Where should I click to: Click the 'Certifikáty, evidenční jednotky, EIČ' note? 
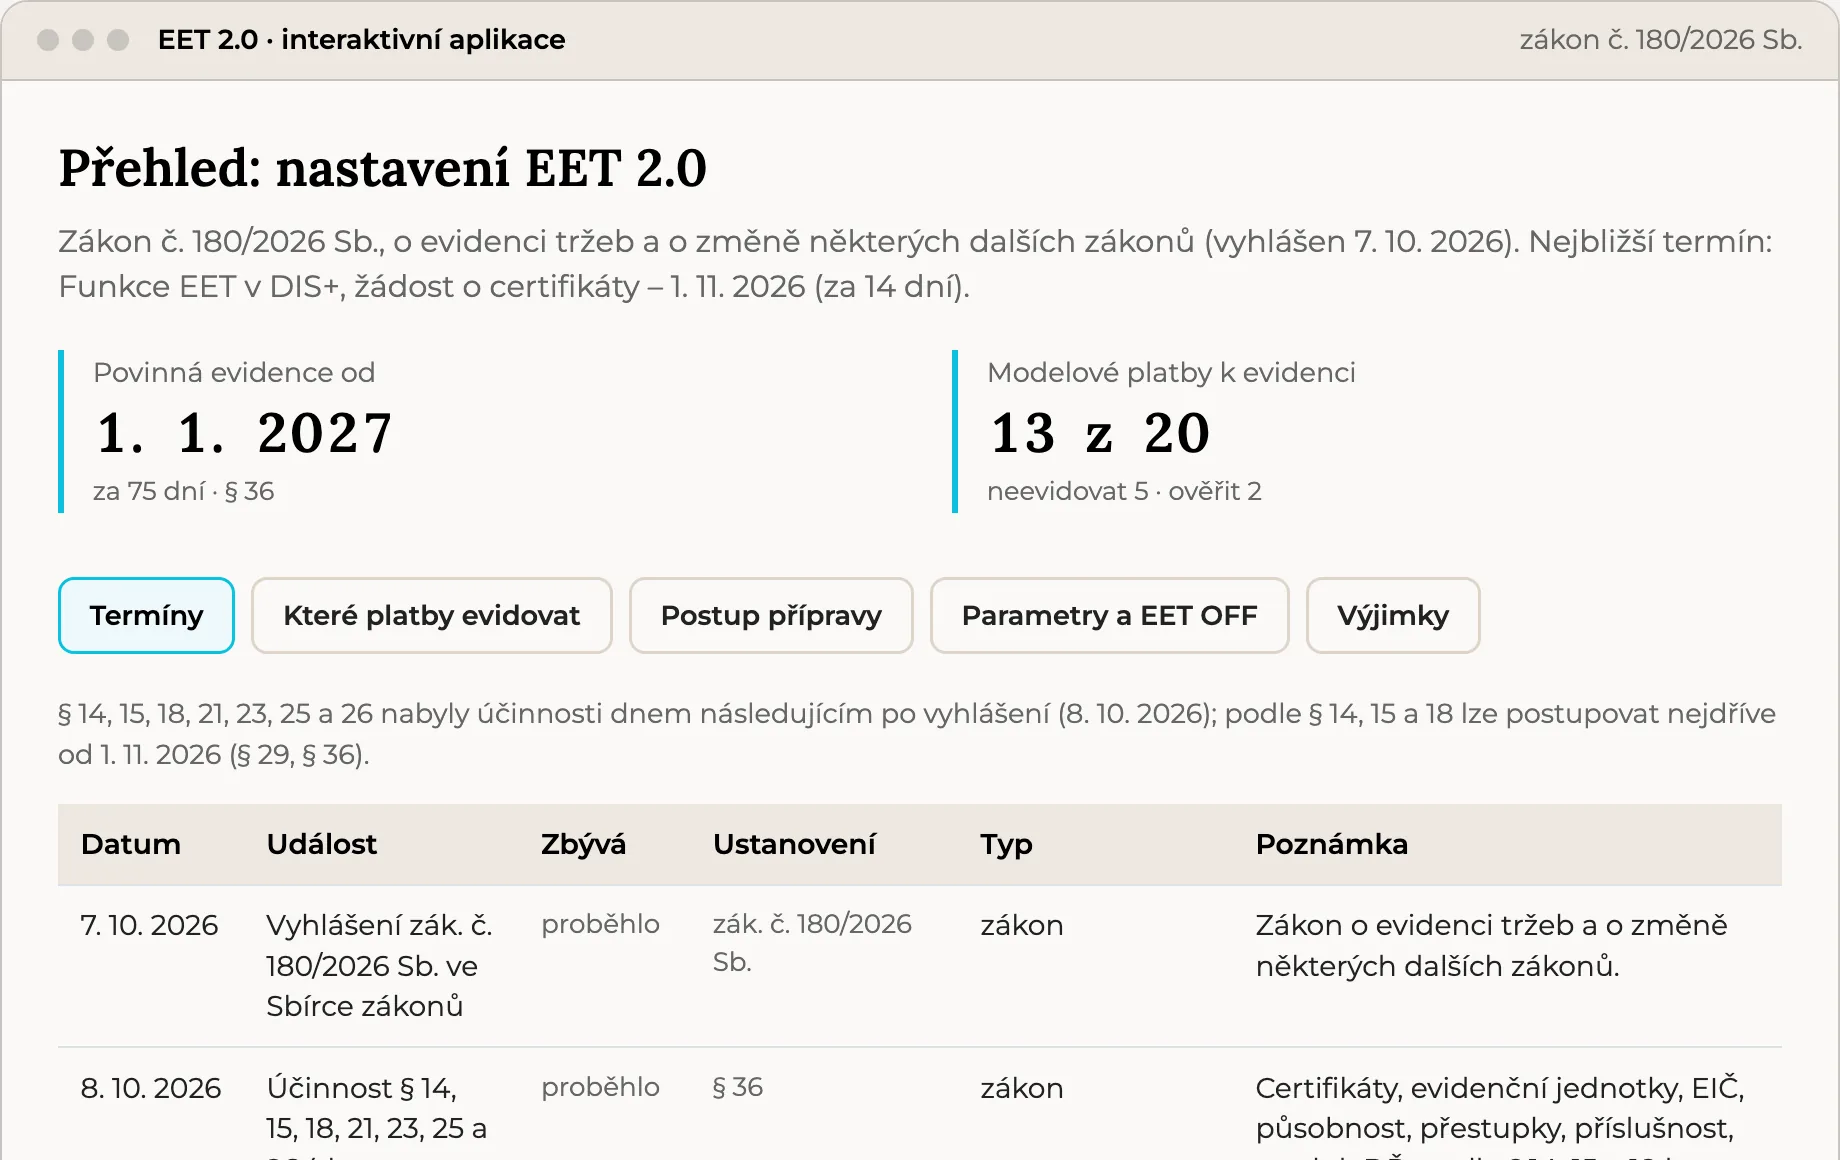tap(1500, 1088)
